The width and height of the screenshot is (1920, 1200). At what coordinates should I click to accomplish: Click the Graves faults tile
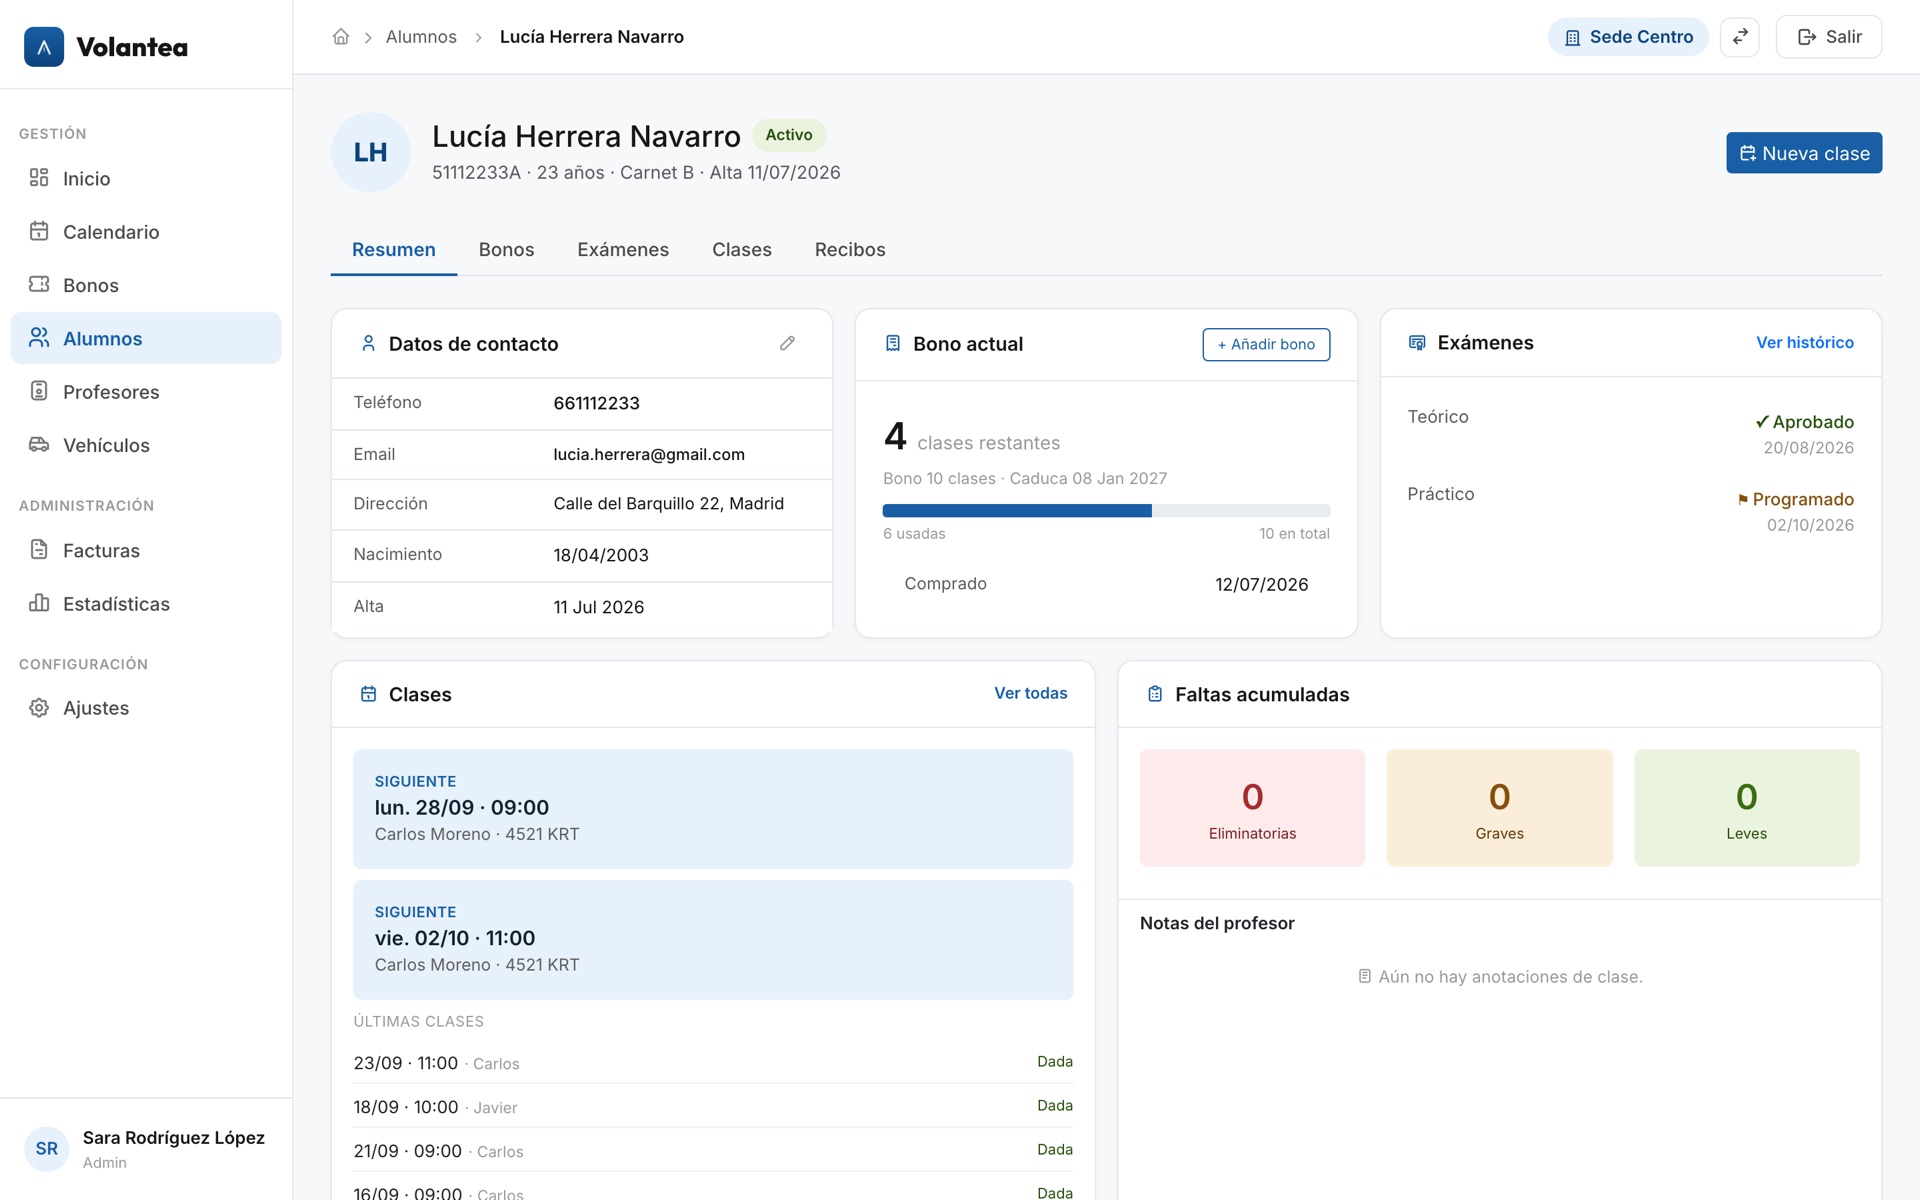pyautogui.click(x=1499, y=807)
